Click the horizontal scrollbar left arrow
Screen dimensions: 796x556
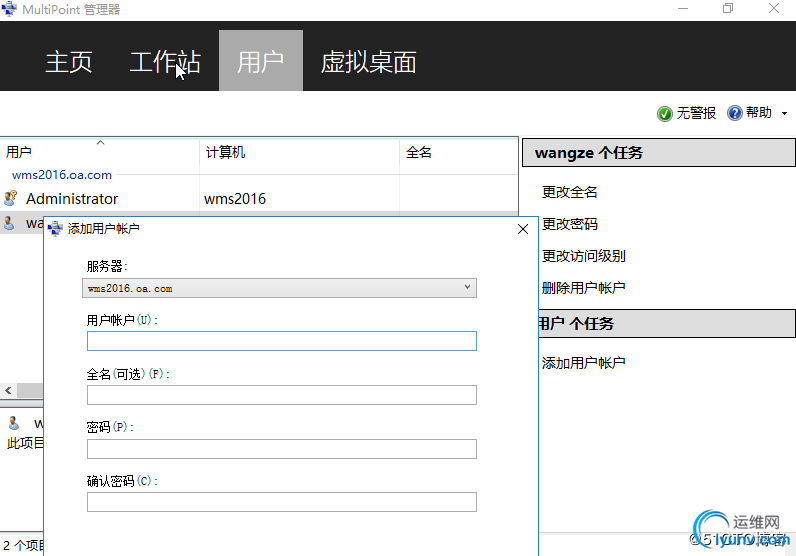coord(8,390)
